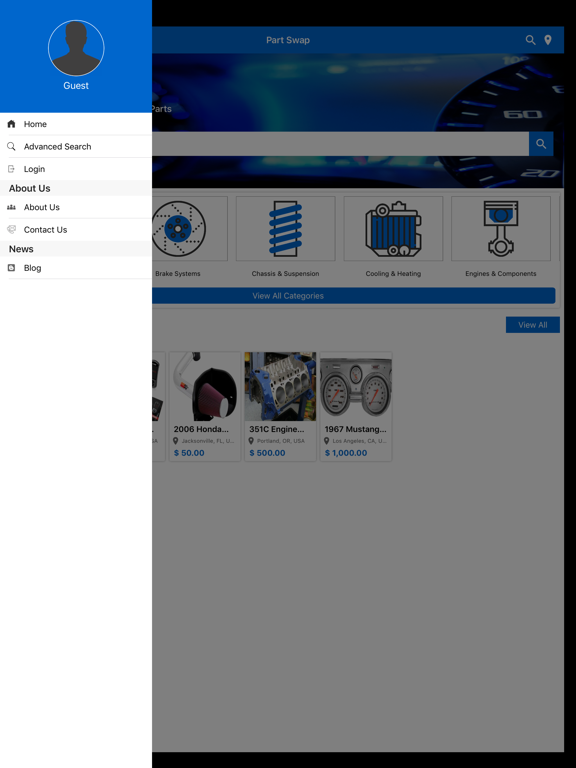The width and height of the screenshot is (576, 768).
Task: Click the $ 1,000.00 price
Action: 346,453
